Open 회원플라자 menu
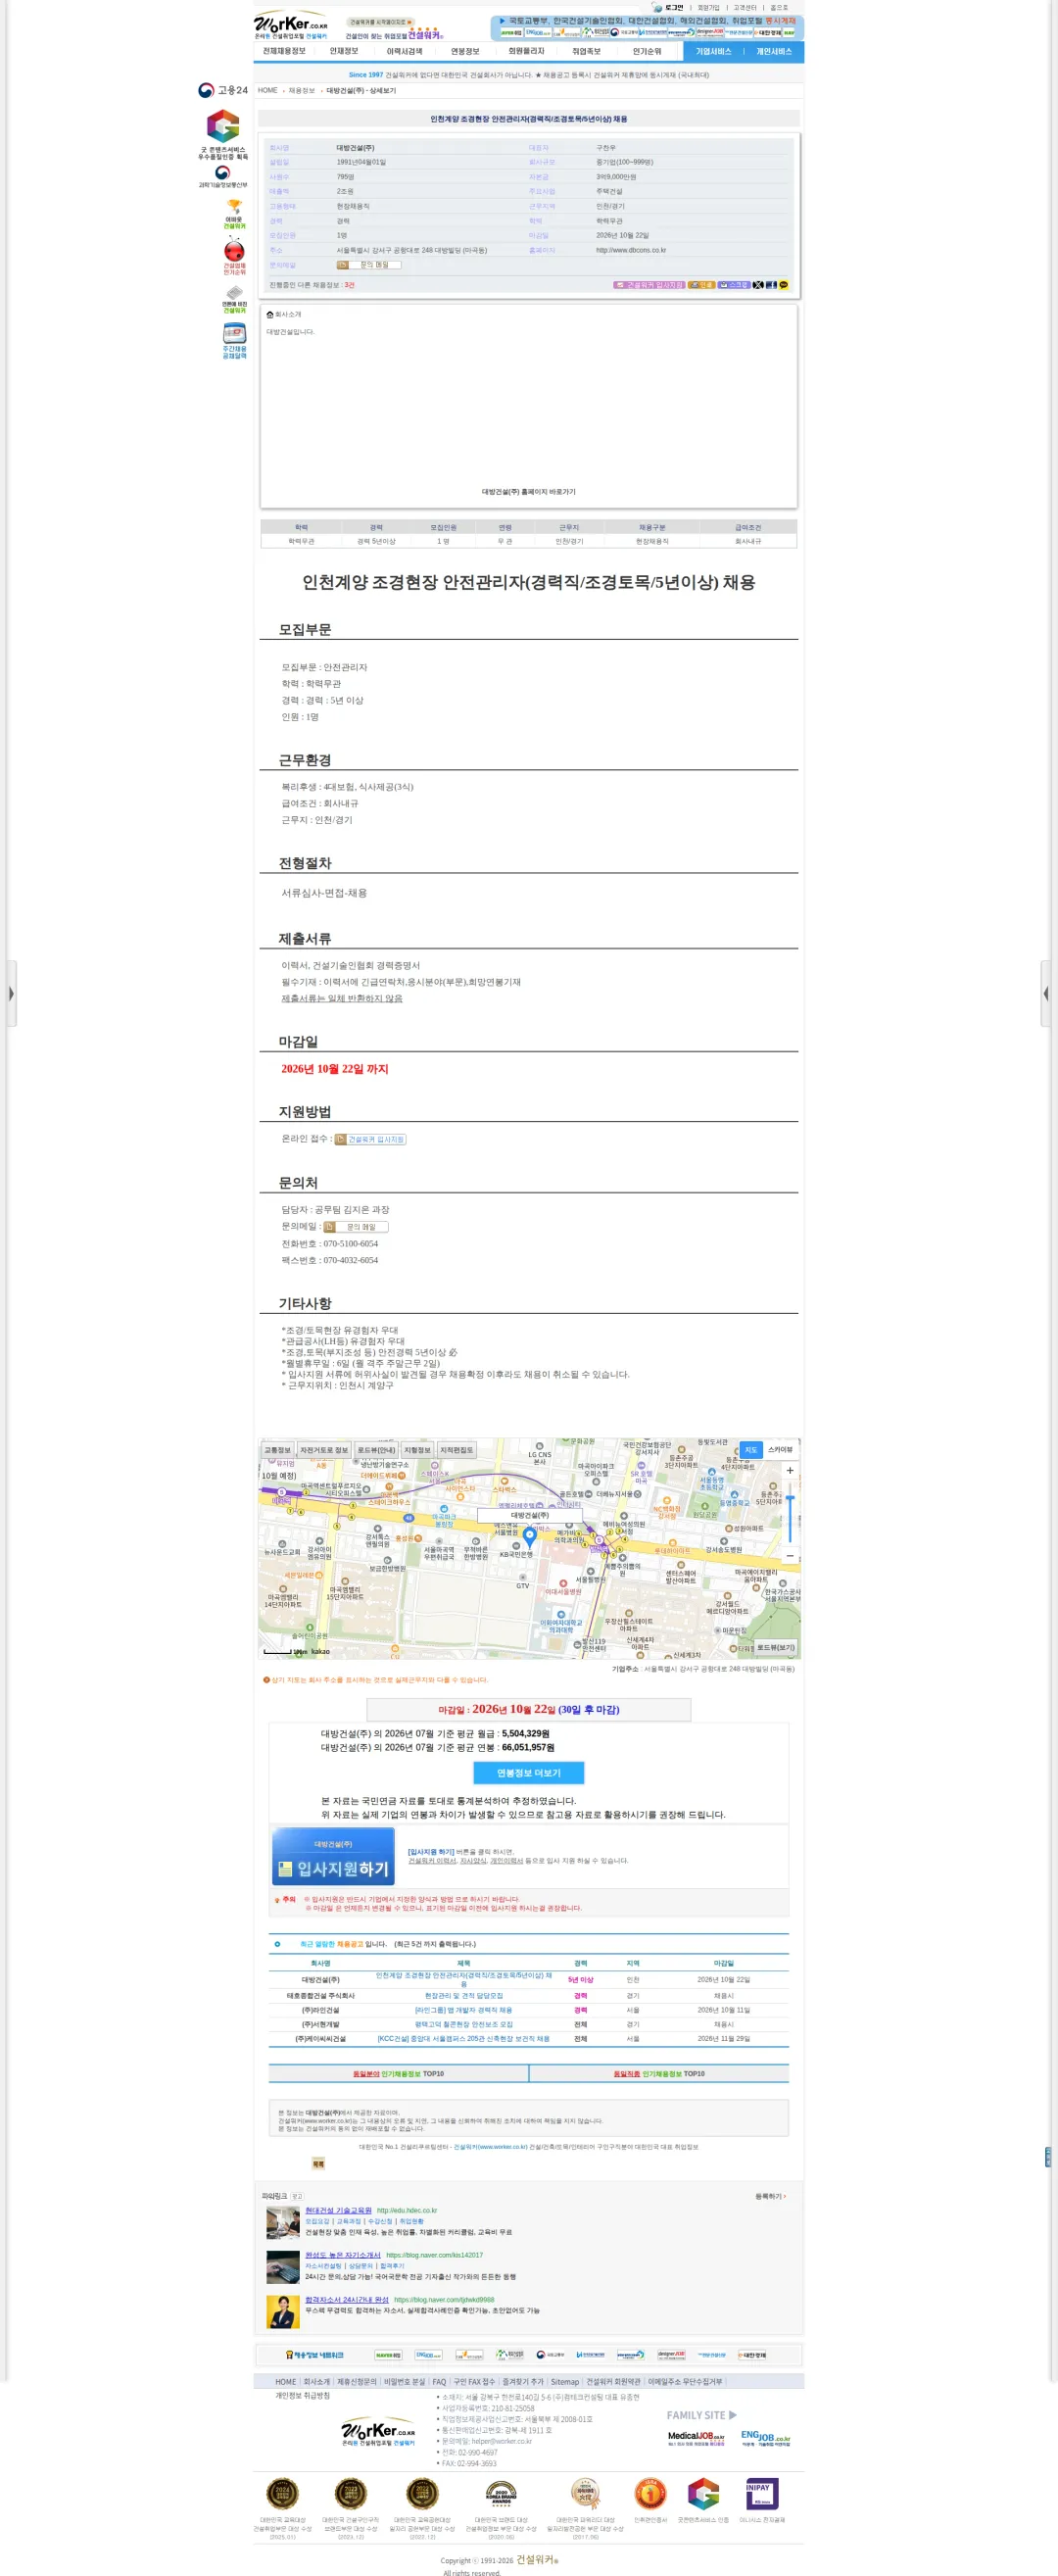 527,51
